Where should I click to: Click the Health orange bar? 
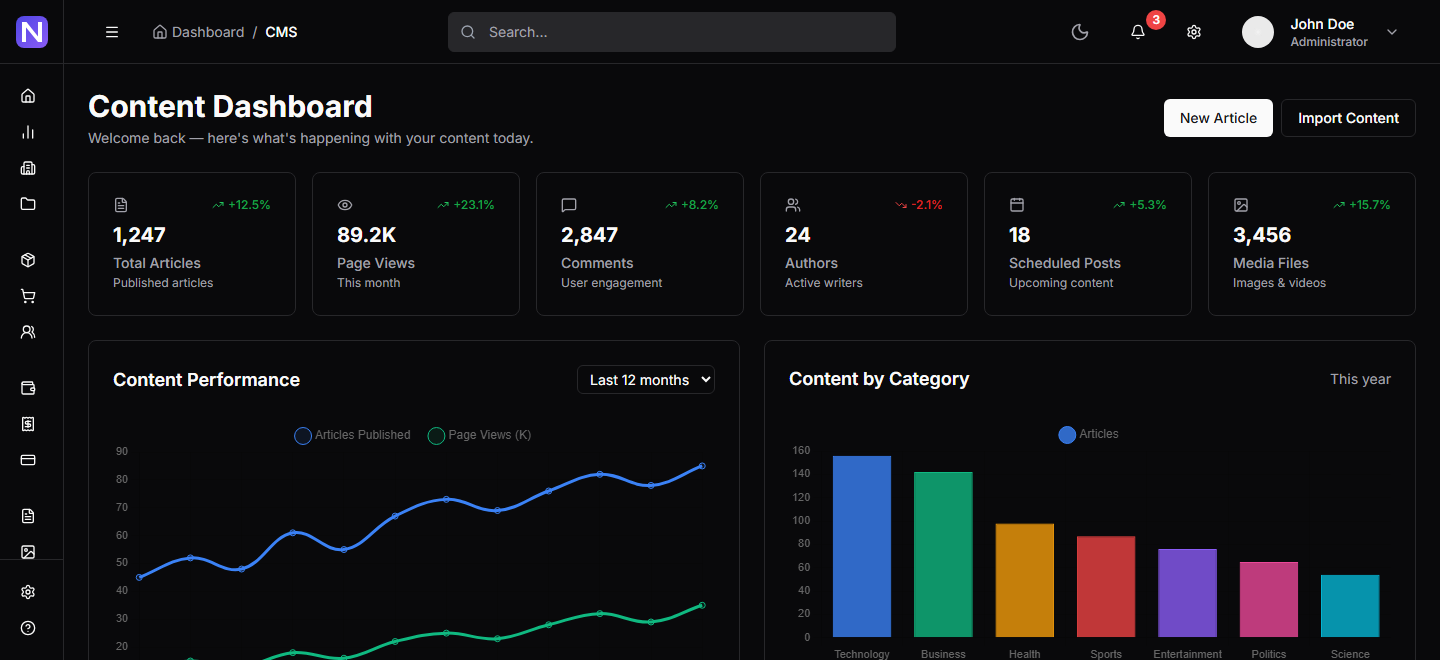click(x=1025, y=580)
